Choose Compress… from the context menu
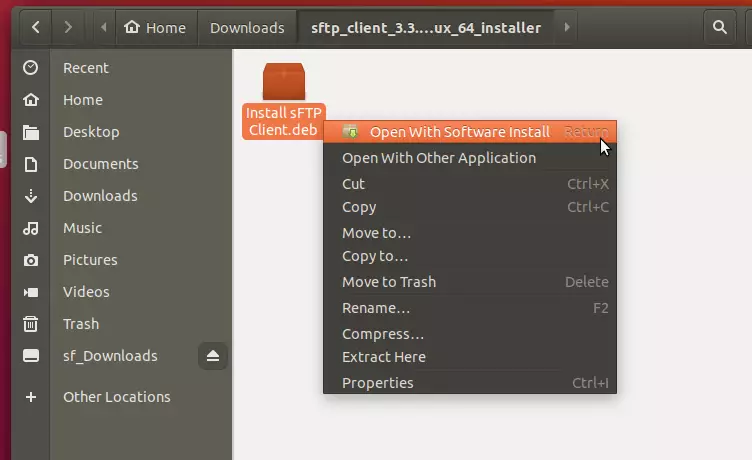 pos(470,334)
